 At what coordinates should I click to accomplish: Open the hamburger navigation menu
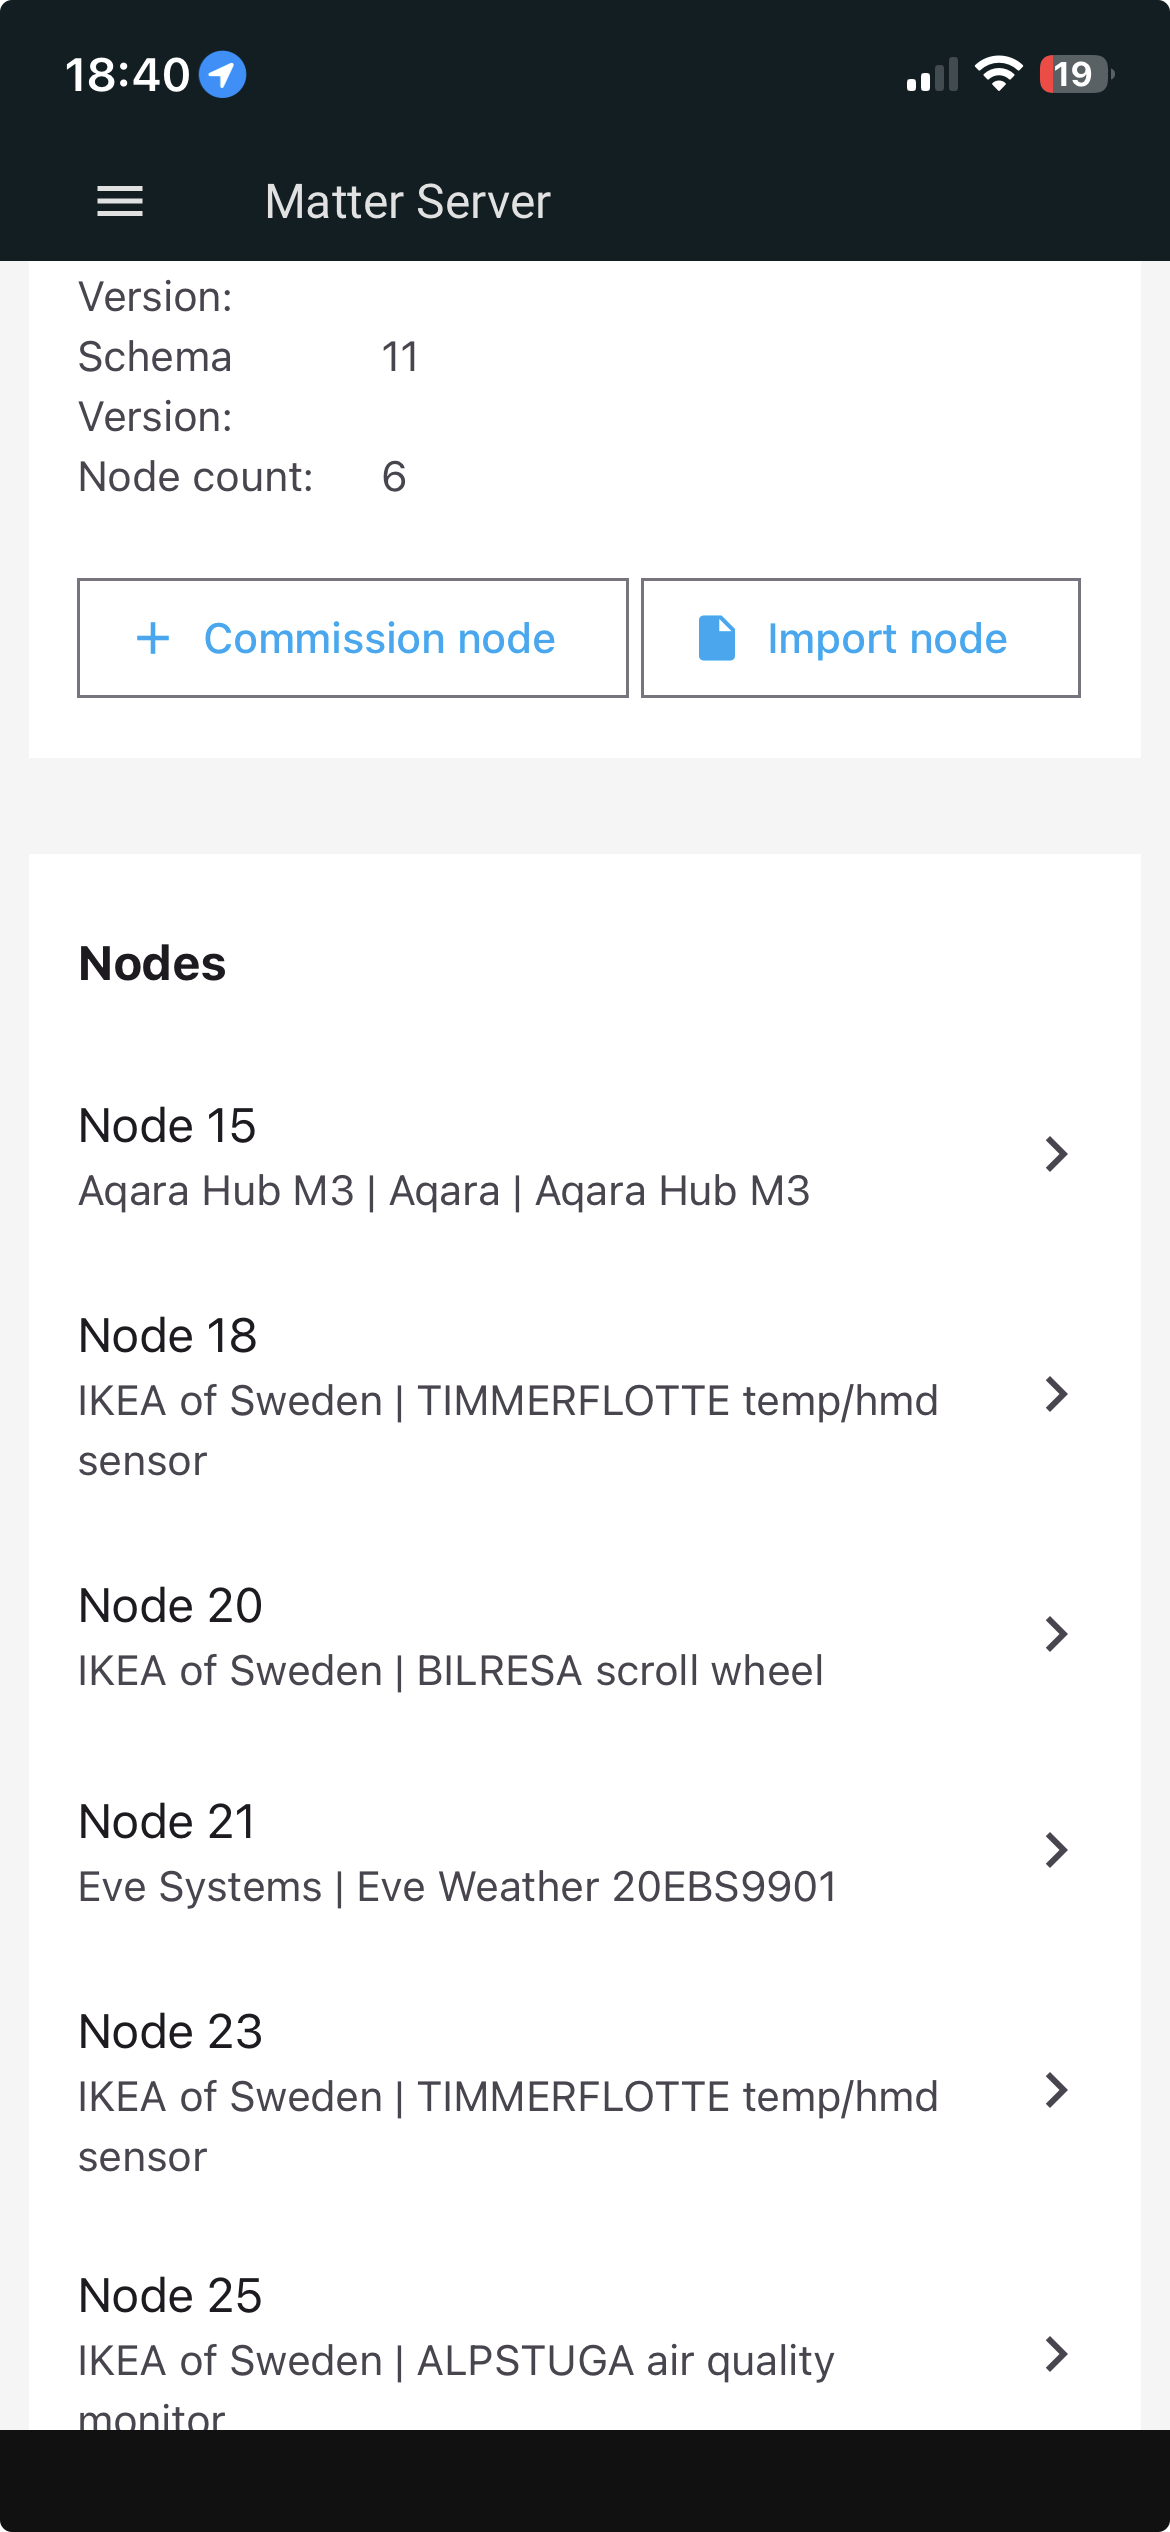point(120,201)
